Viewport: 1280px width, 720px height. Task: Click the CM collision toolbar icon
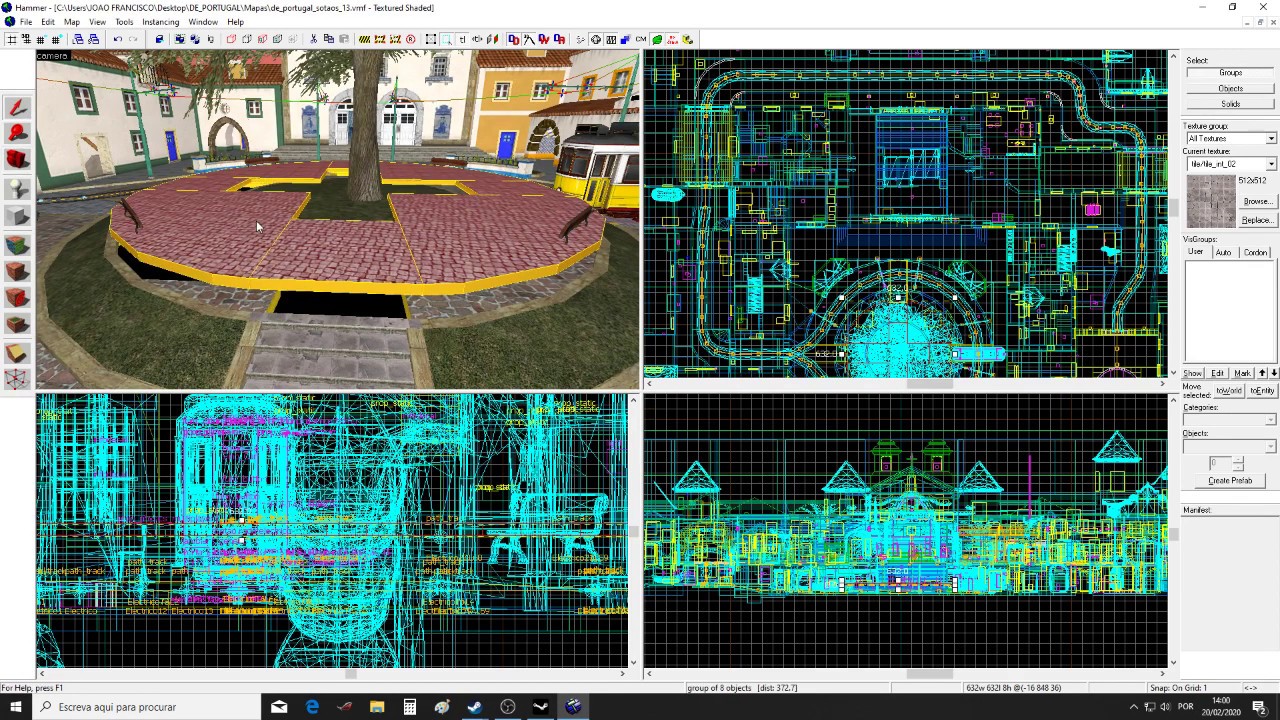point(641,40)
